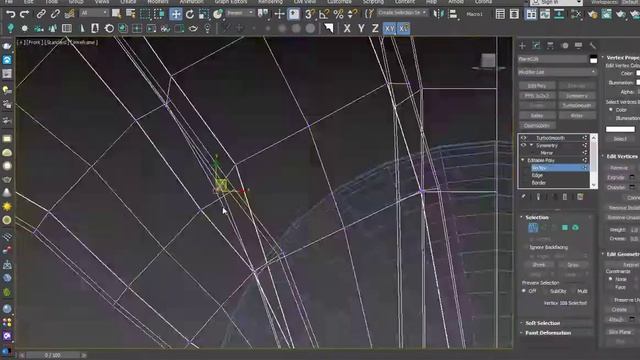Collapse the Editable Poly sub-object tree
This screenshot has height=360, width=640.
pyautogui.click(x=523, y=160)
